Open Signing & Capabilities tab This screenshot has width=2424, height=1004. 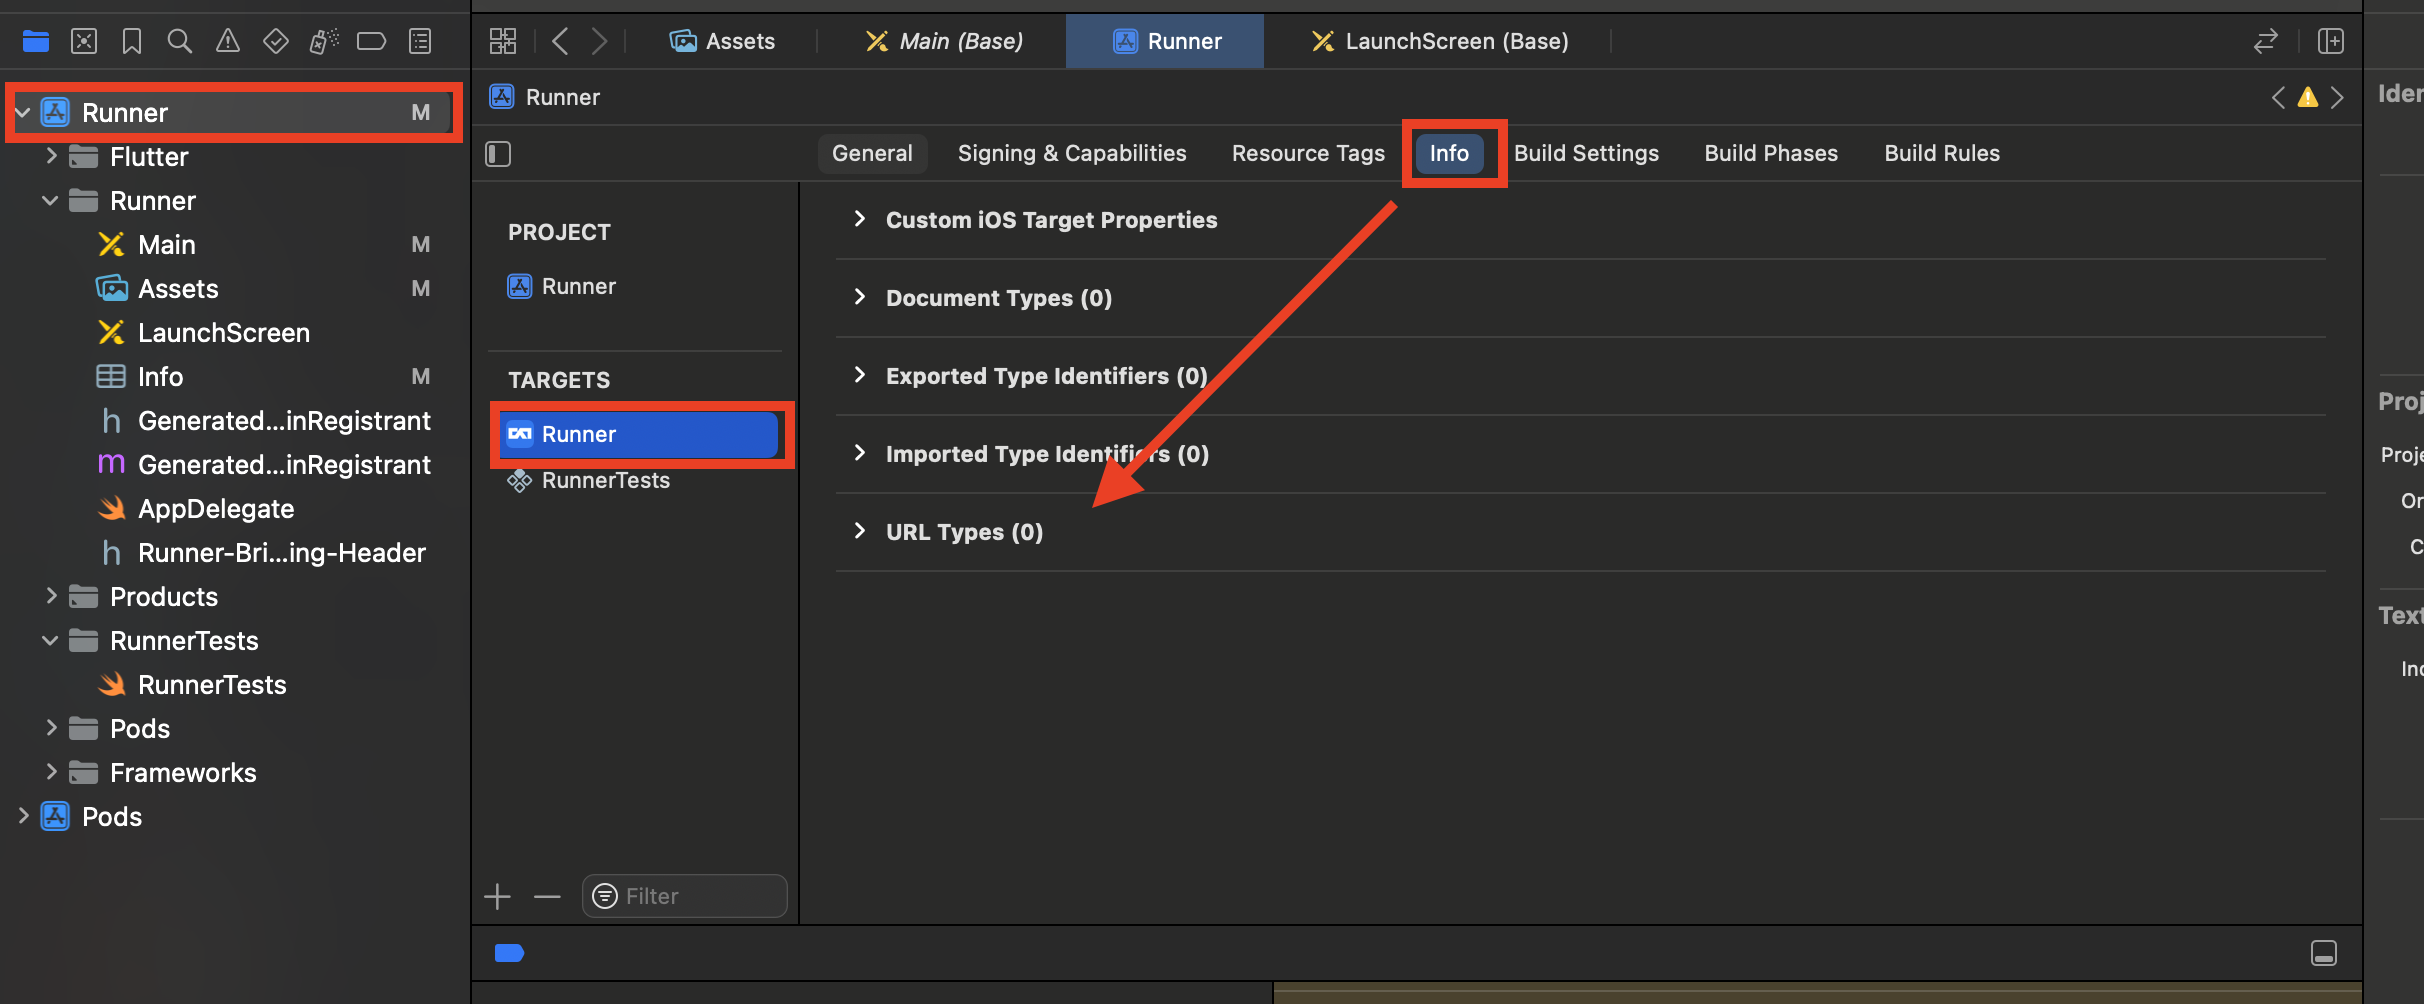[x=1072, y=153]
